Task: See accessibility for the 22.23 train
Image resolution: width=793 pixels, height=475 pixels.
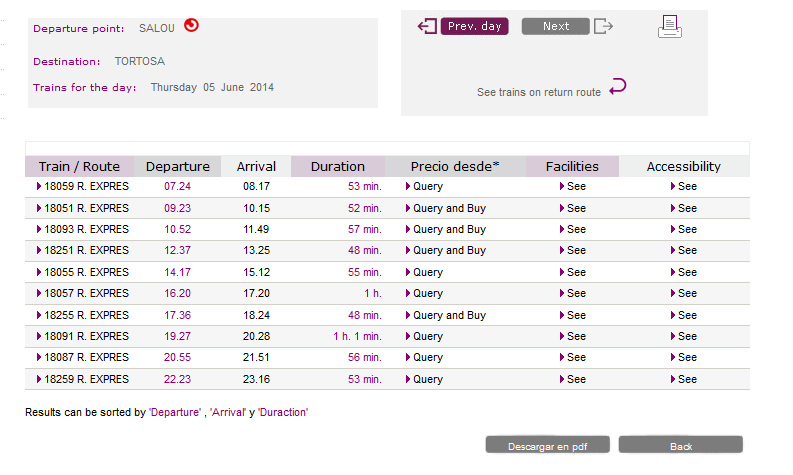Action: pyautogui.click(x=684, y=379)
